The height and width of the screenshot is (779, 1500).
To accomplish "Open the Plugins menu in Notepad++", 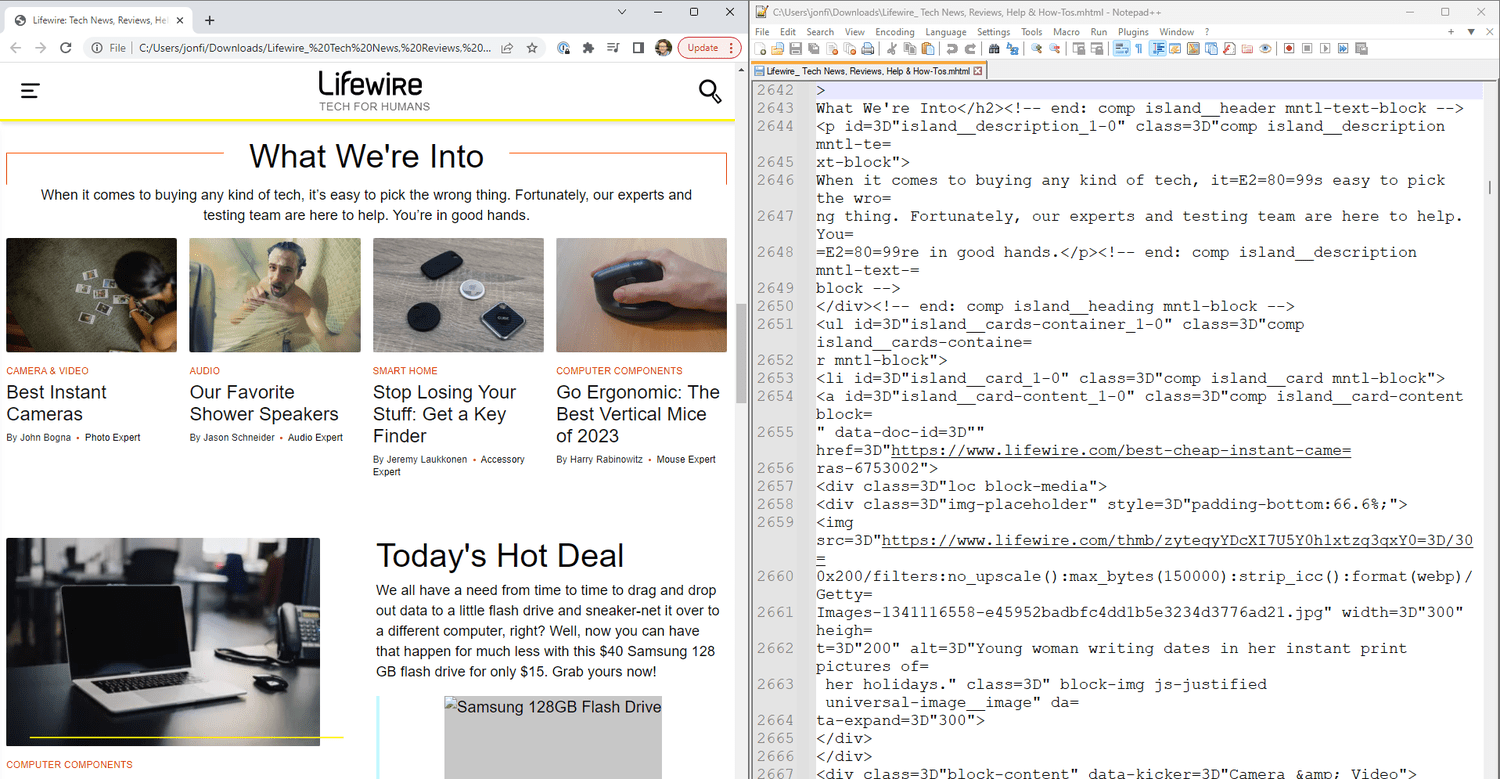I will click(x=1133, y=32).
